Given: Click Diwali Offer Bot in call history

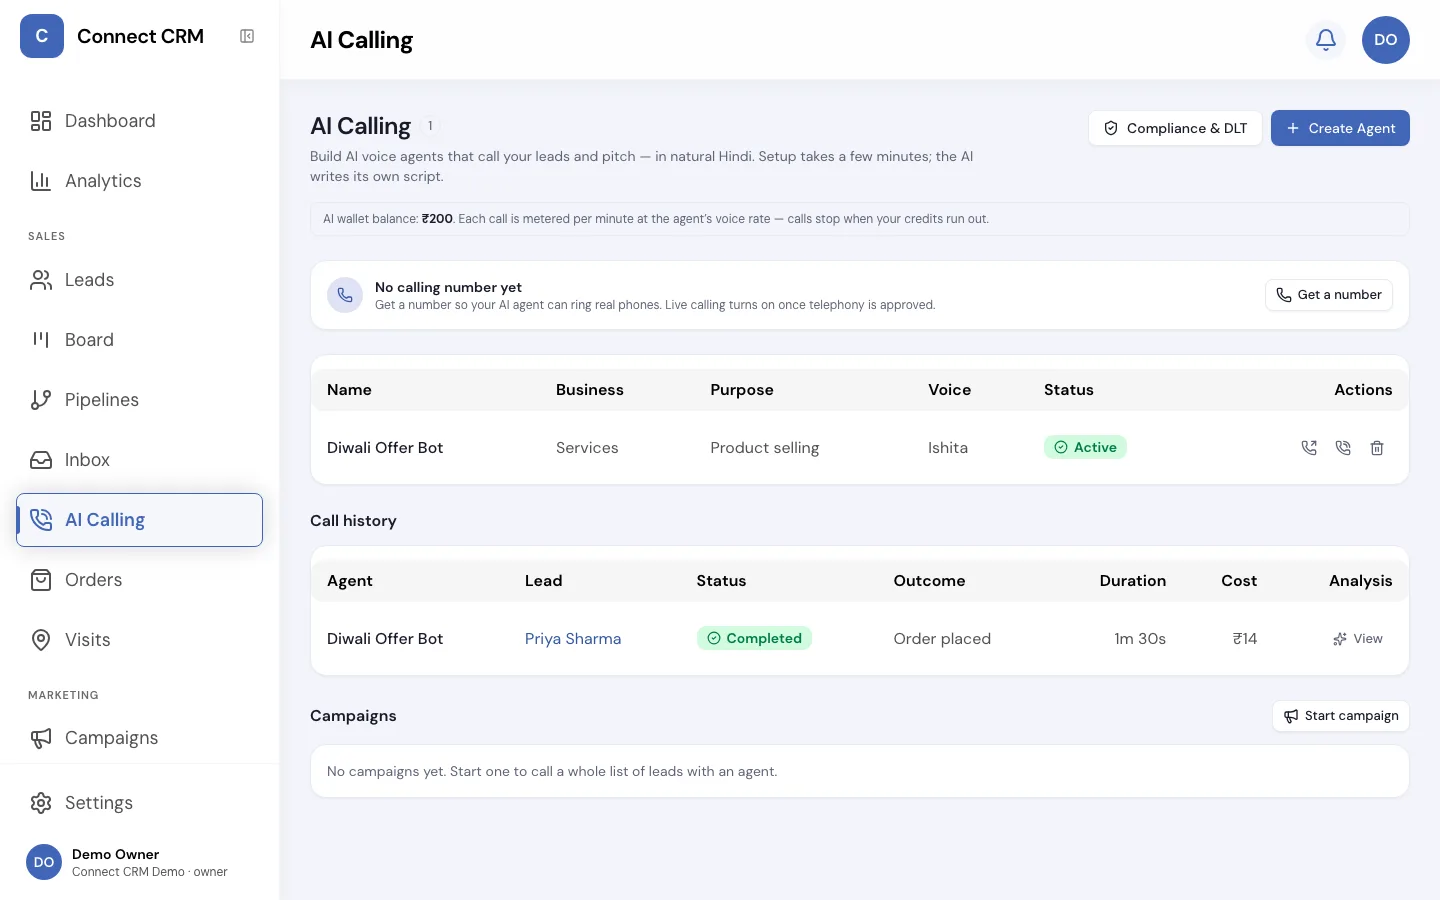Looking at the screenshot, I should [x=385, y=639].
